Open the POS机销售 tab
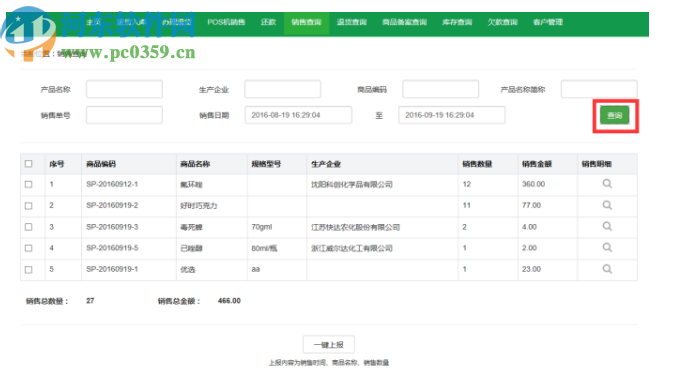 (226, 22)
